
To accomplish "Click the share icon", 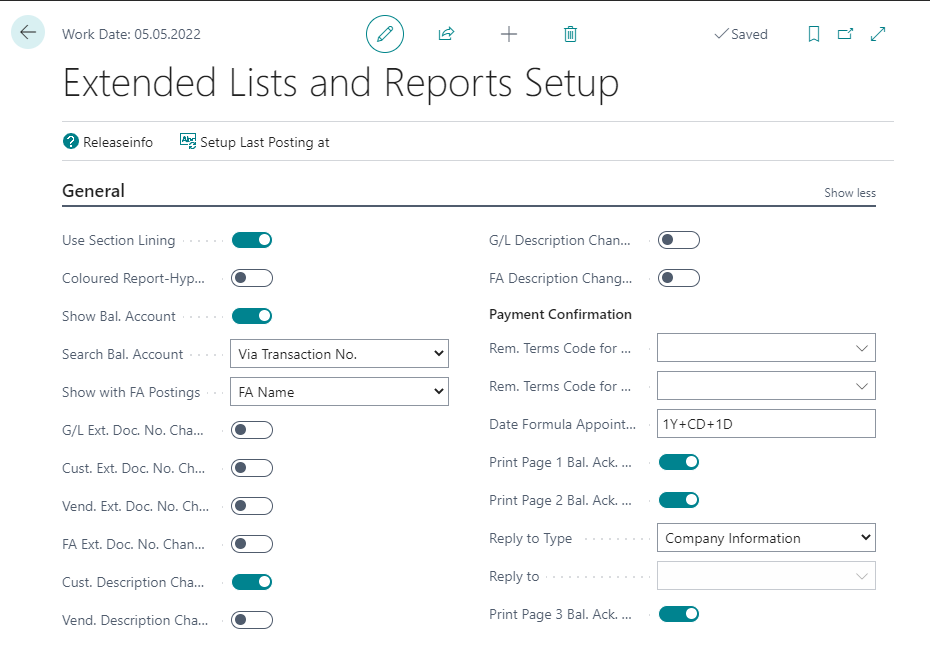I will [x=447, y=34].
